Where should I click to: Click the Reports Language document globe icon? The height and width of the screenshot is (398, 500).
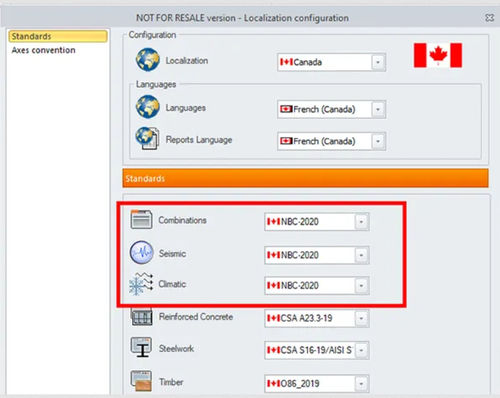pos(147,138)
